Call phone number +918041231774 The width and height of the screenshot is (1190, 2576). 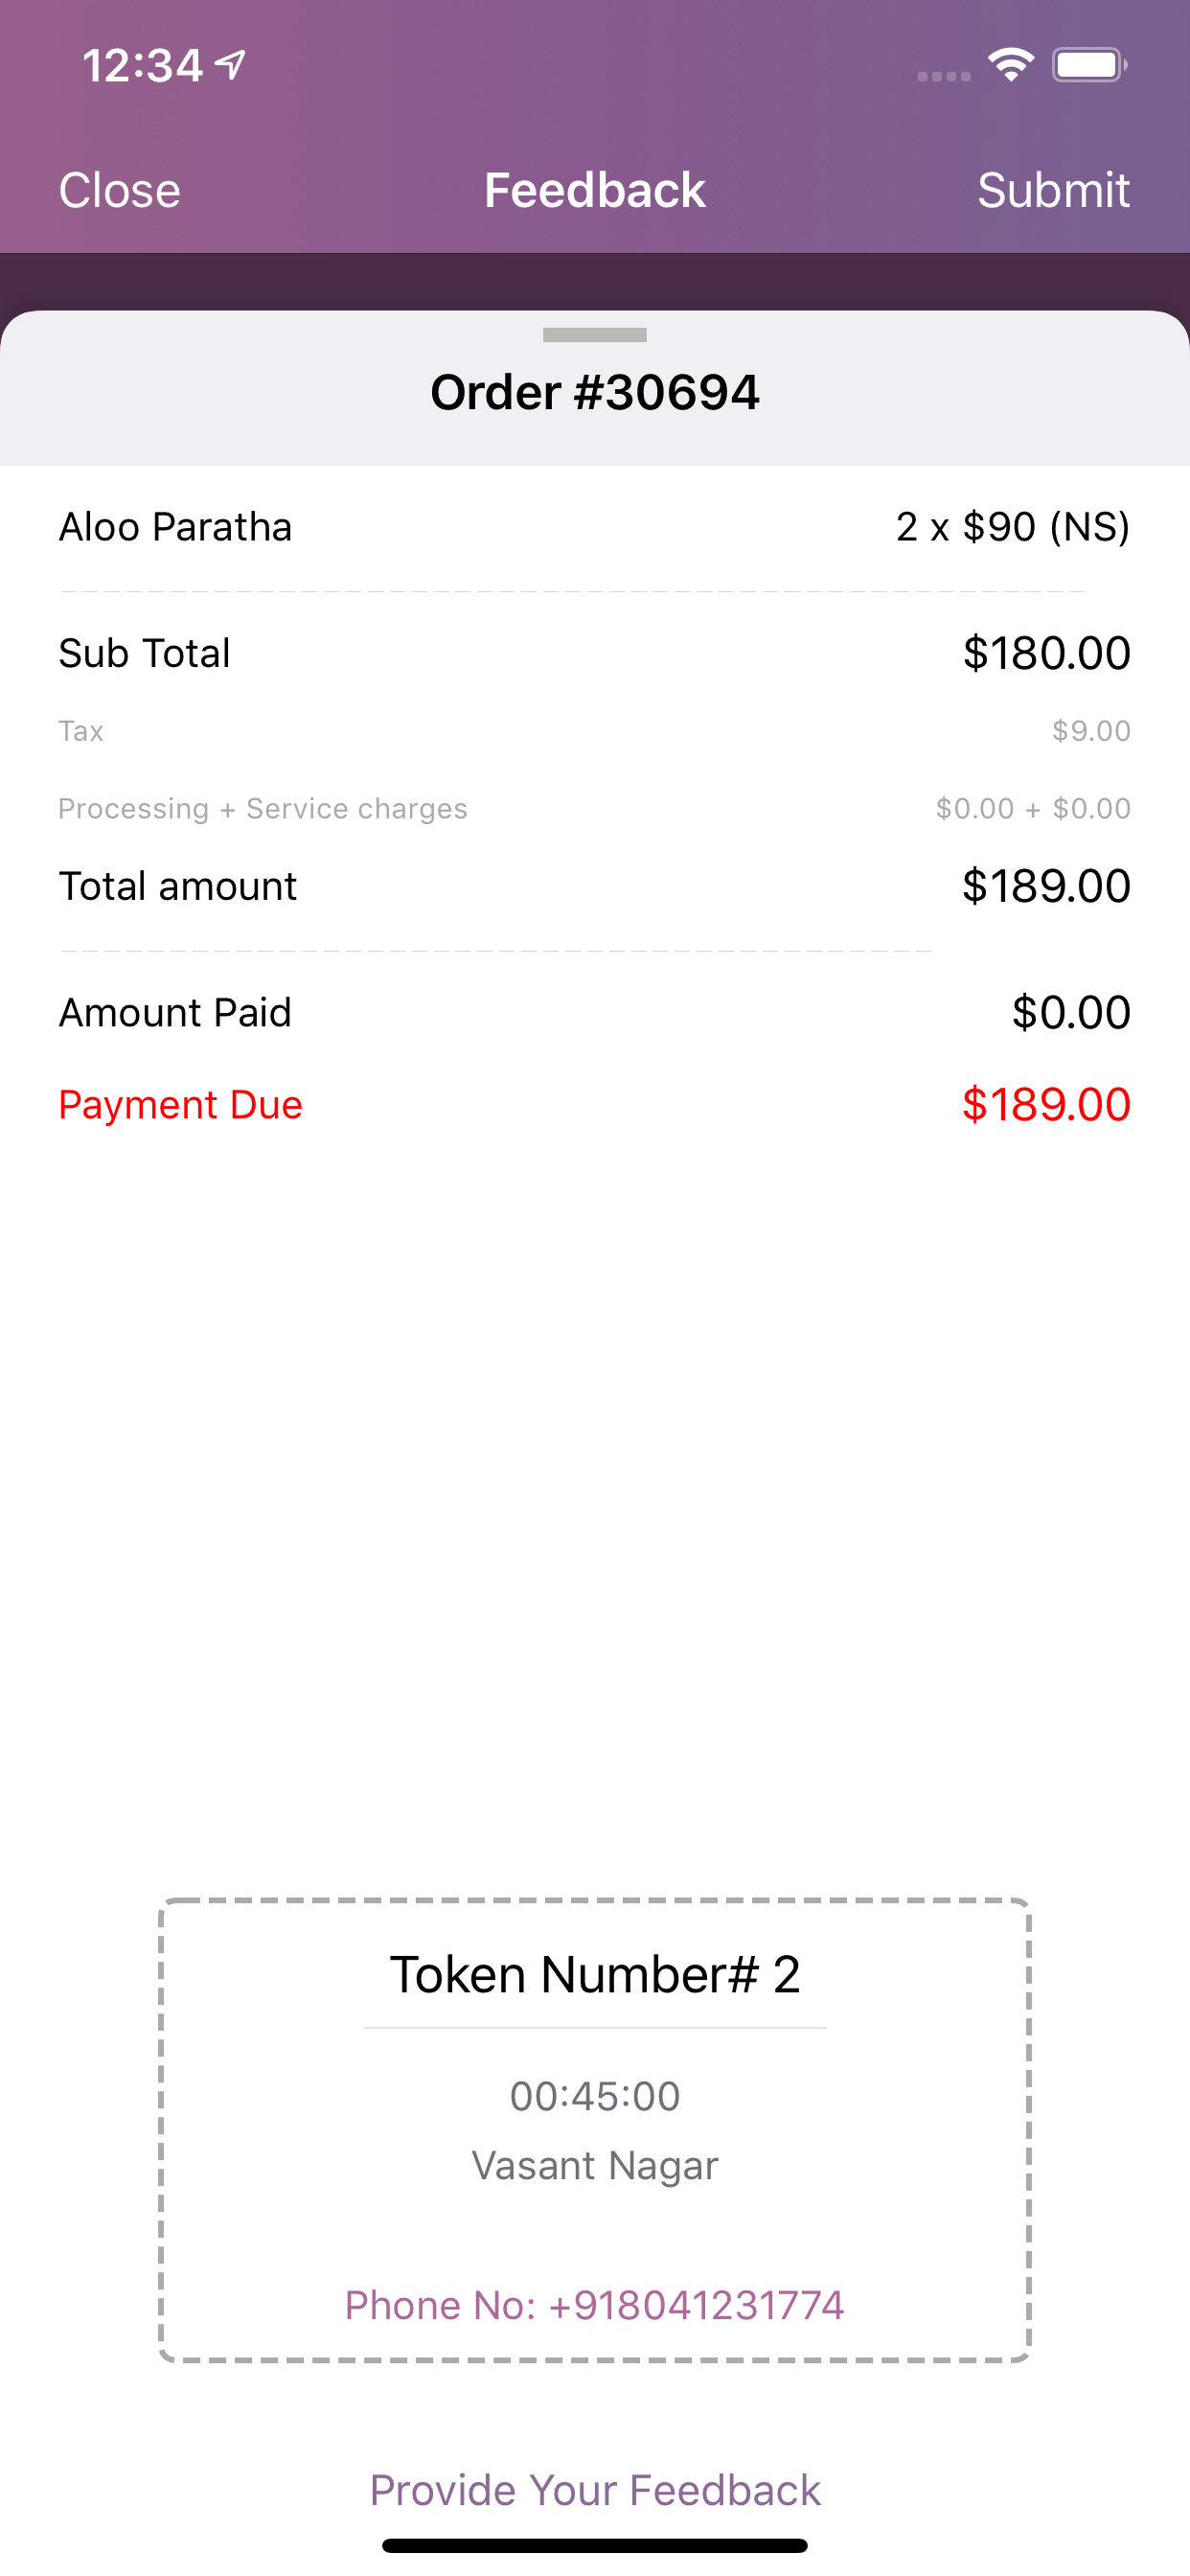click(595, 2305)
